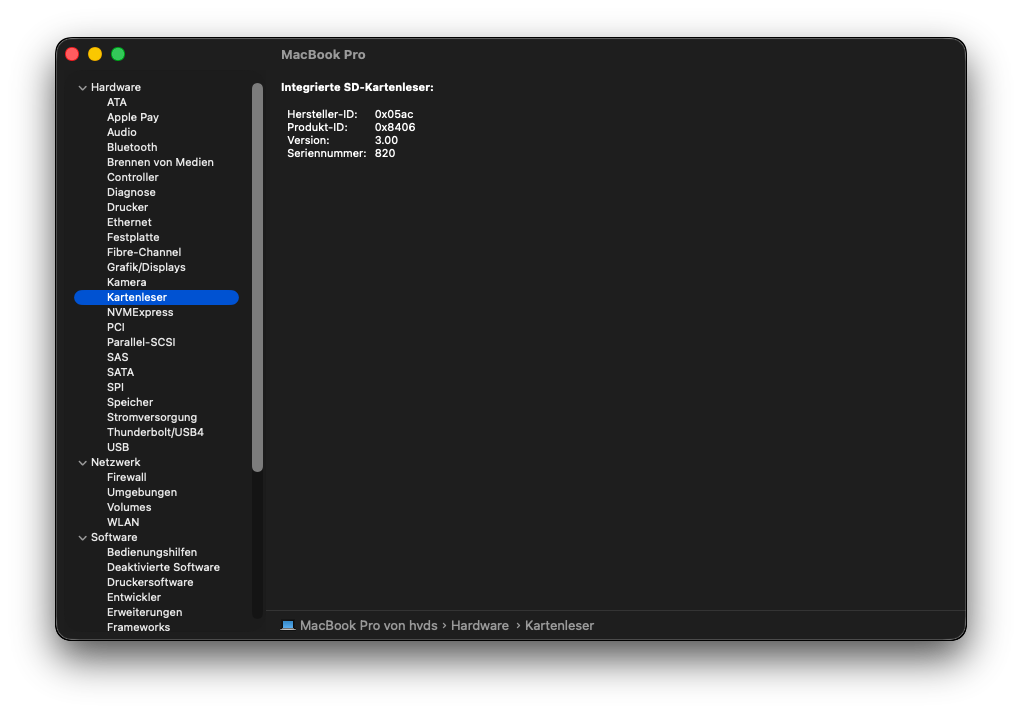Maximize the window with green button
Image resolution: width=1022 pixels, height=714 pixels.
pyautogui.click(x=118, y=54)
